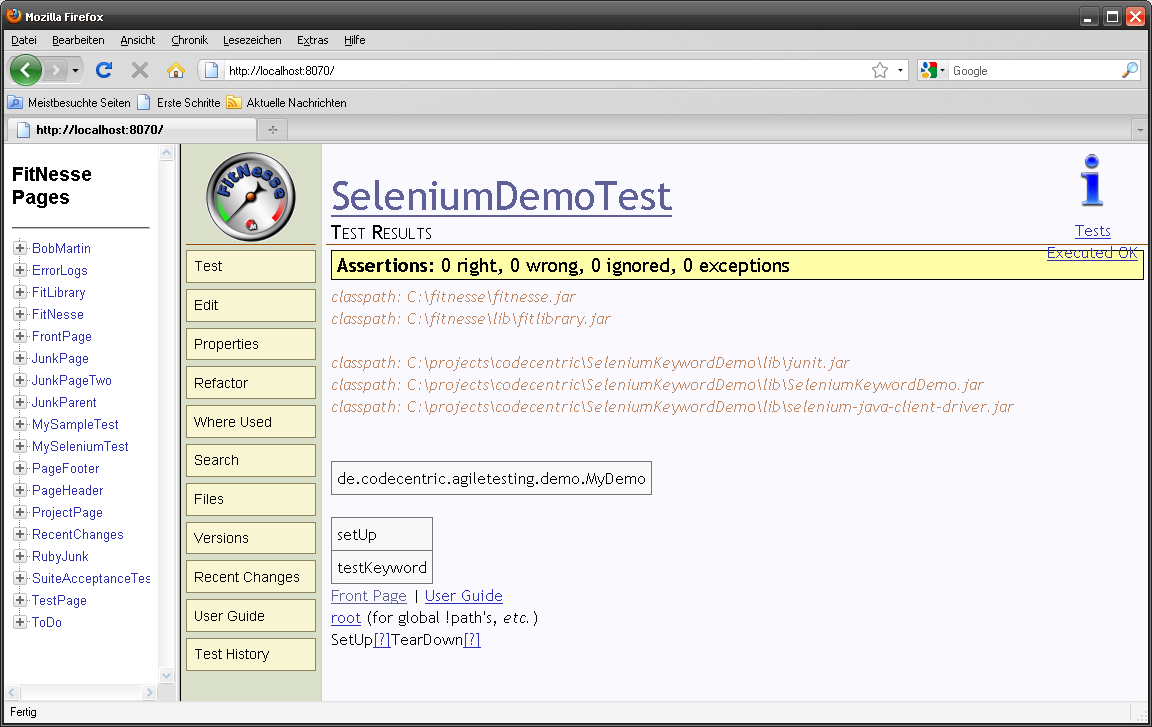This screenshot has height=727, width=1152.
Task: Select the http://localhost:8070/ tab
Action: pos(132,130)
